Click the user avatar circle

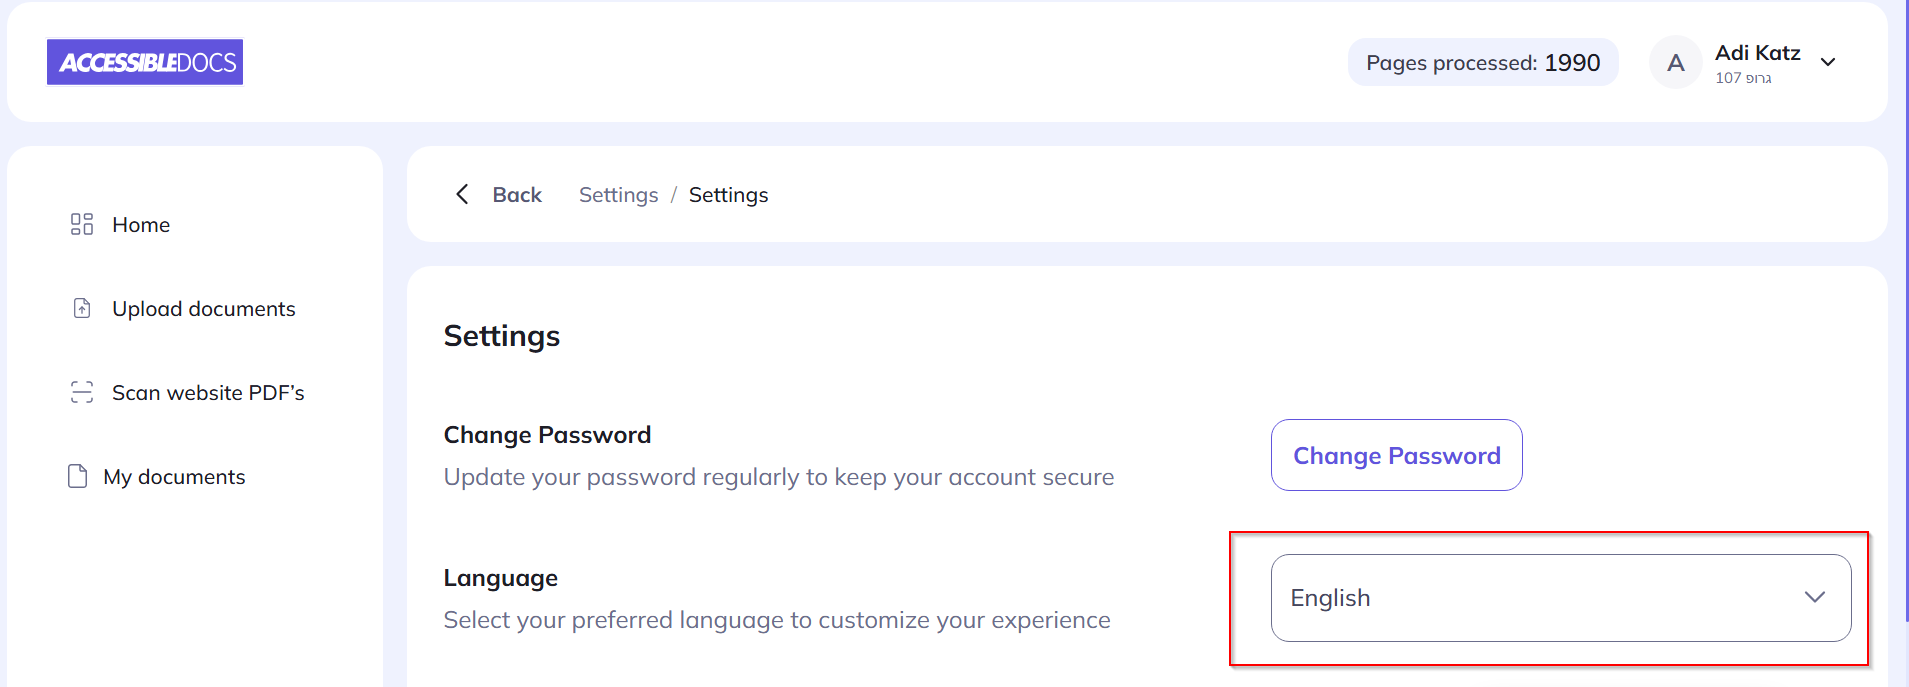click(1675, 63)
